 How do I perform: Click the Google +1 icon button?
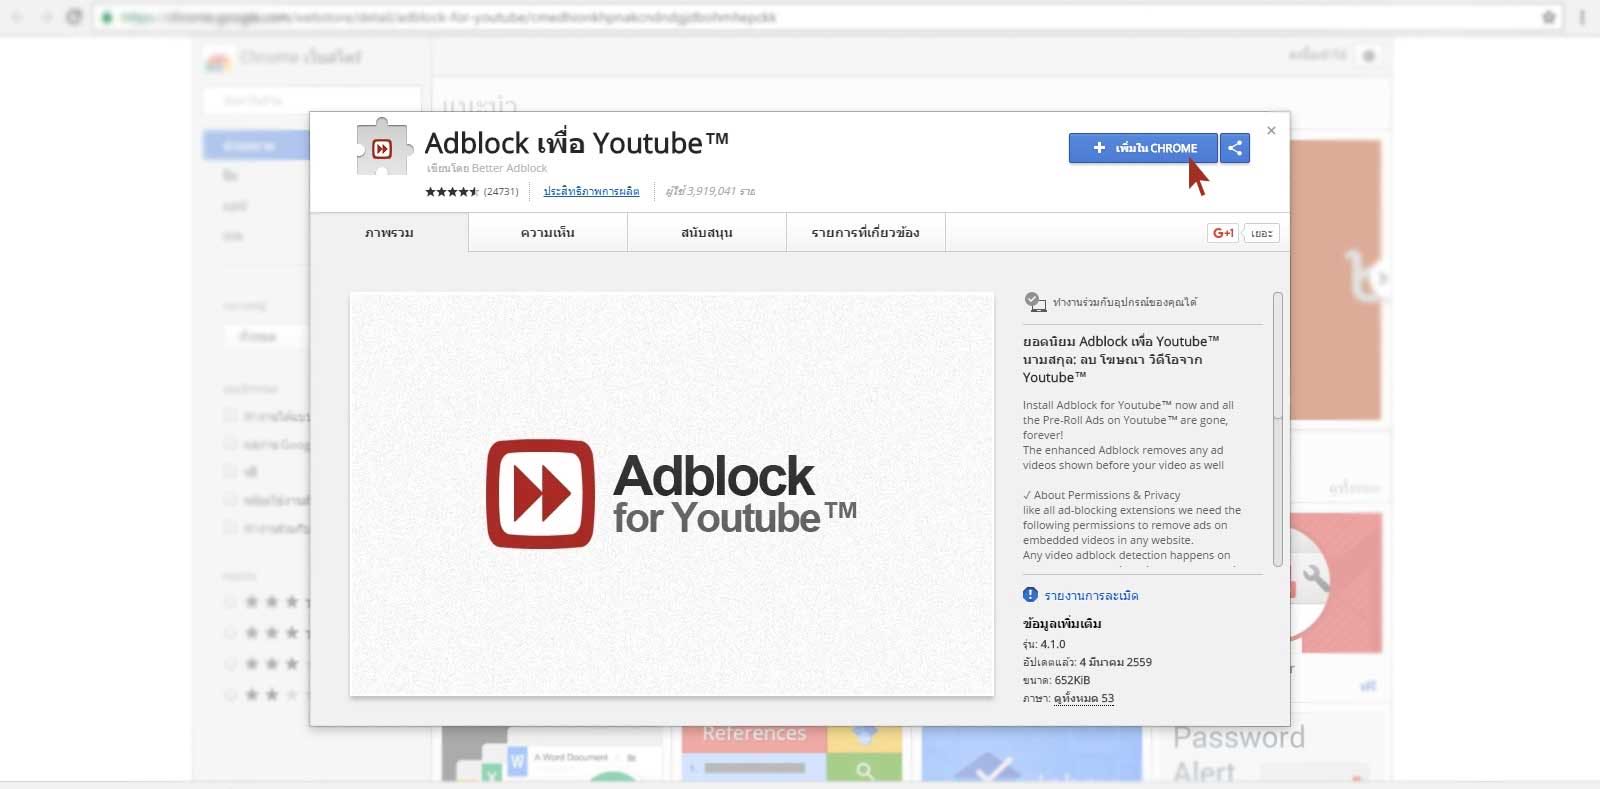pyautogui.click(x=1223, y=233)
